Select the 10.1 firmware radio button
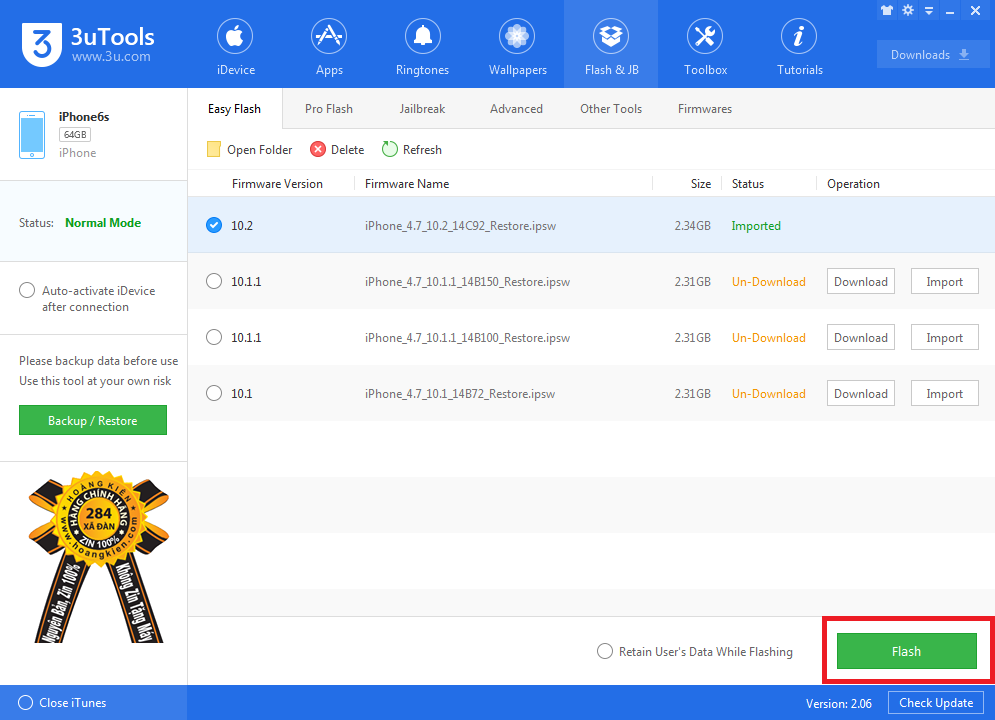This screenshot has height=720, width=995. coord(213,394)
